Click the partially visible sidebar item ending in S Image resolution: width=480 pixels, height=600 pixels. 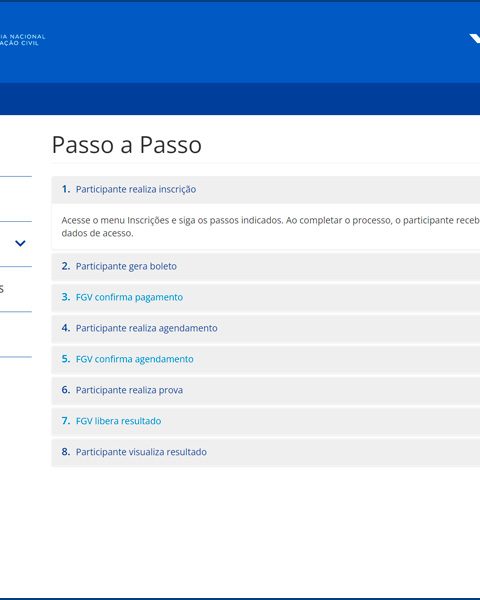coord(2,289)
